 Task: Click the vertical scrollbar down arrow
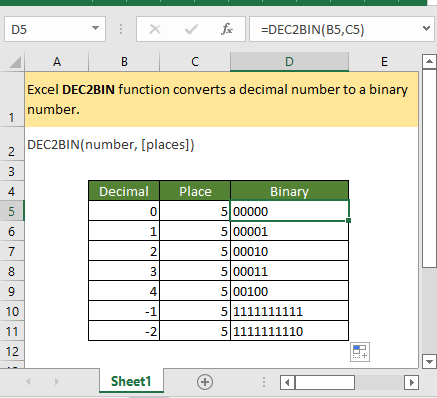429,361
